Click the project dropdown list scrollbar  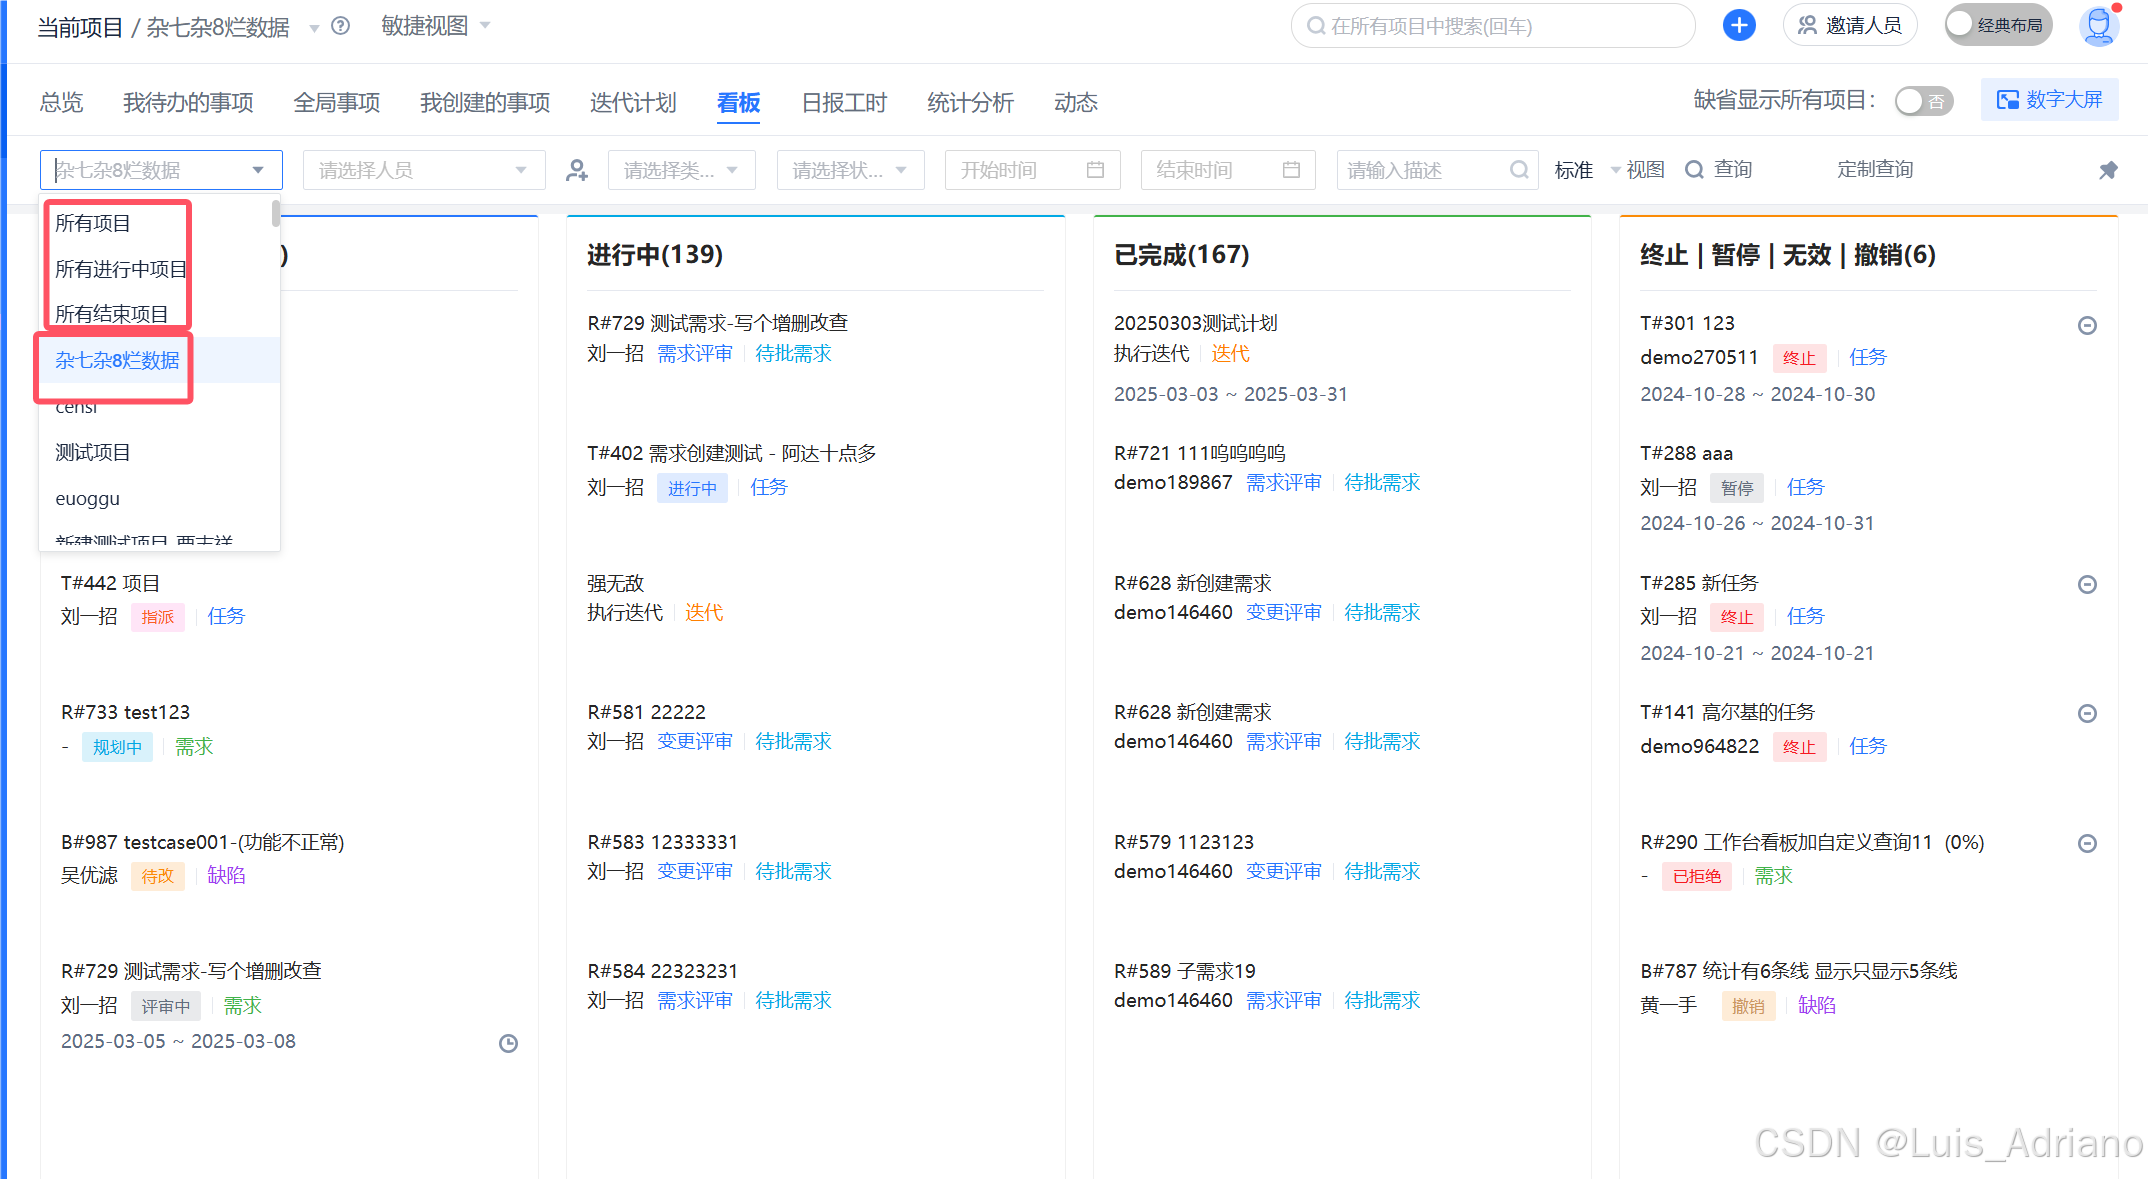point(275,214)
